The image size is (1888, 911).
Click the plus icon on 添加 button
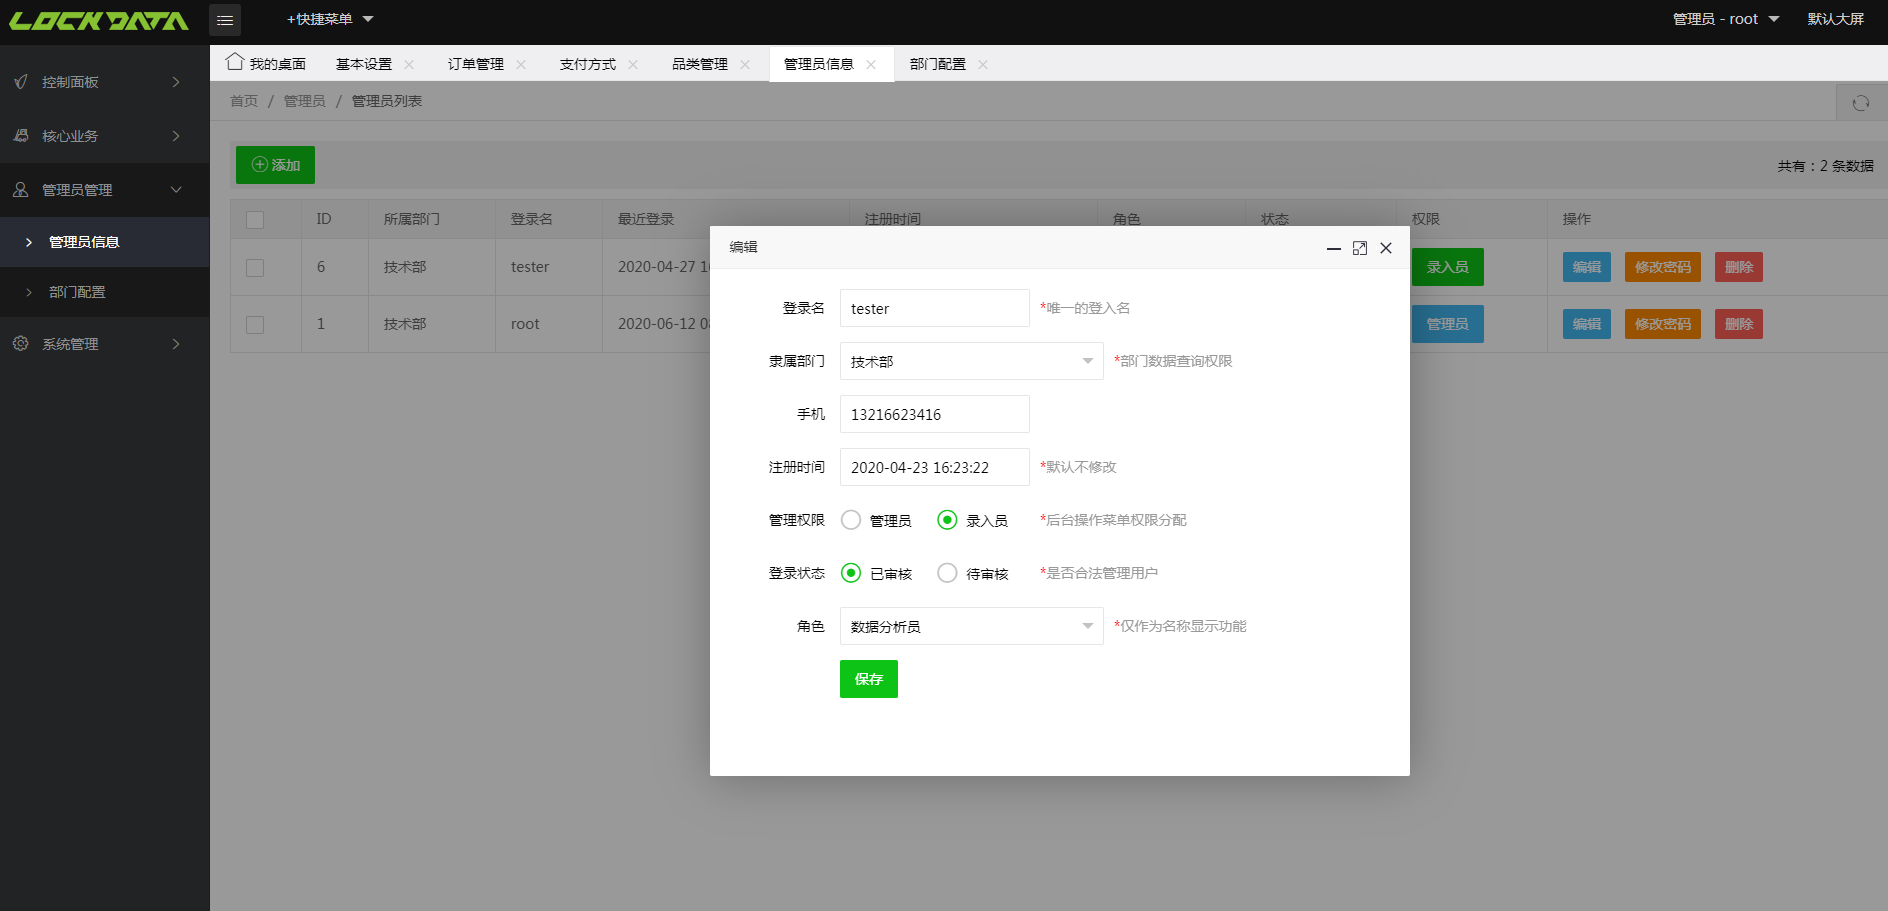click(x=259, y=164)
